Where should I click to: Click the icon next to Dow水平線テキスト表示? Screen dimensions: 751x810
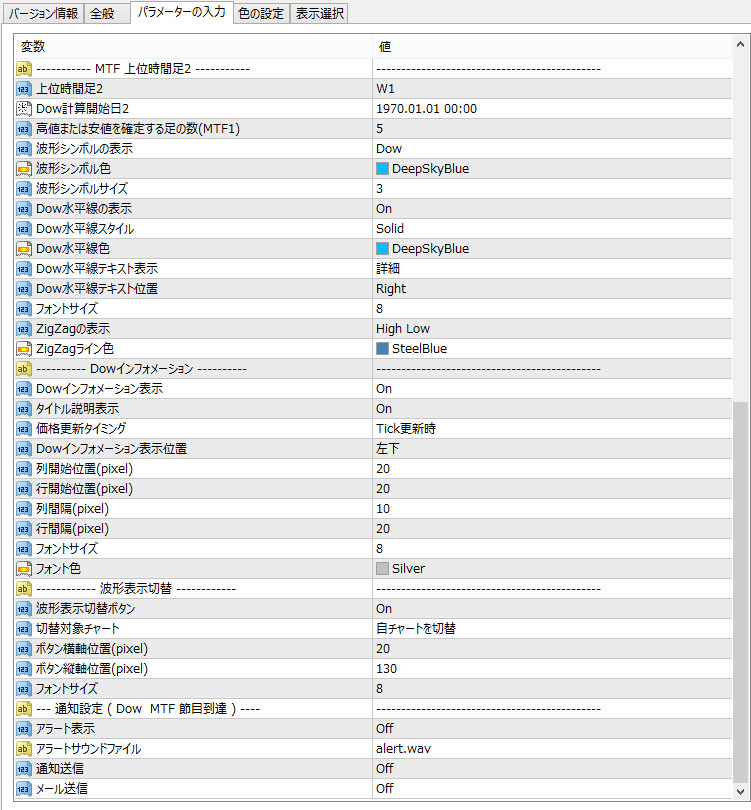pyautogui.click(x=24, y=269)
